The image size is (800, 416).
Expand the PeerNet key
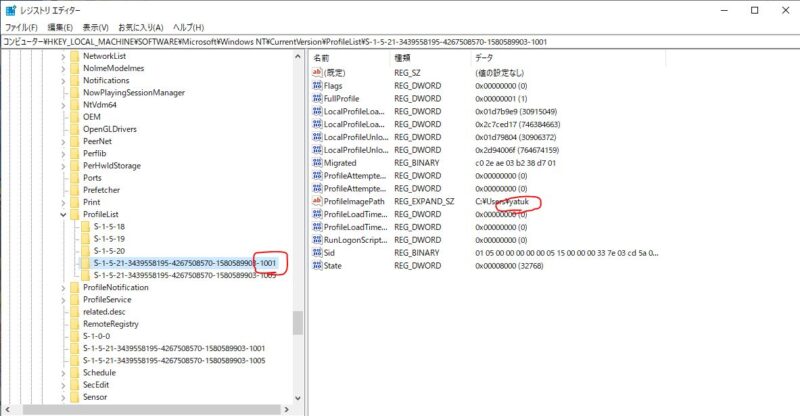[63, 142]
